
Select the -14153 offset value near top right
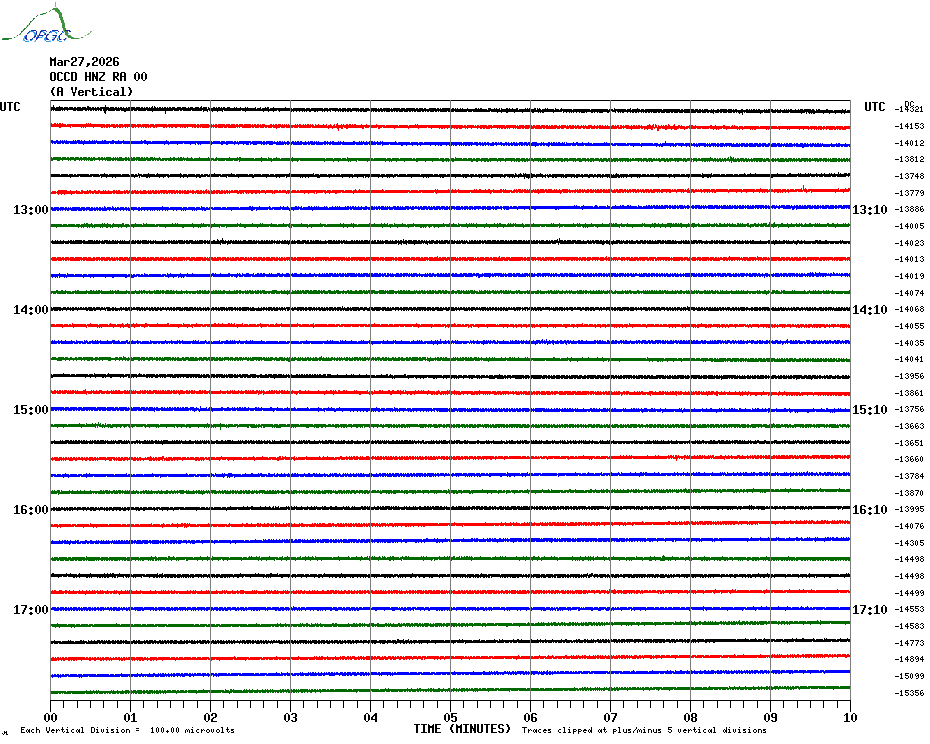pos(909,126)
